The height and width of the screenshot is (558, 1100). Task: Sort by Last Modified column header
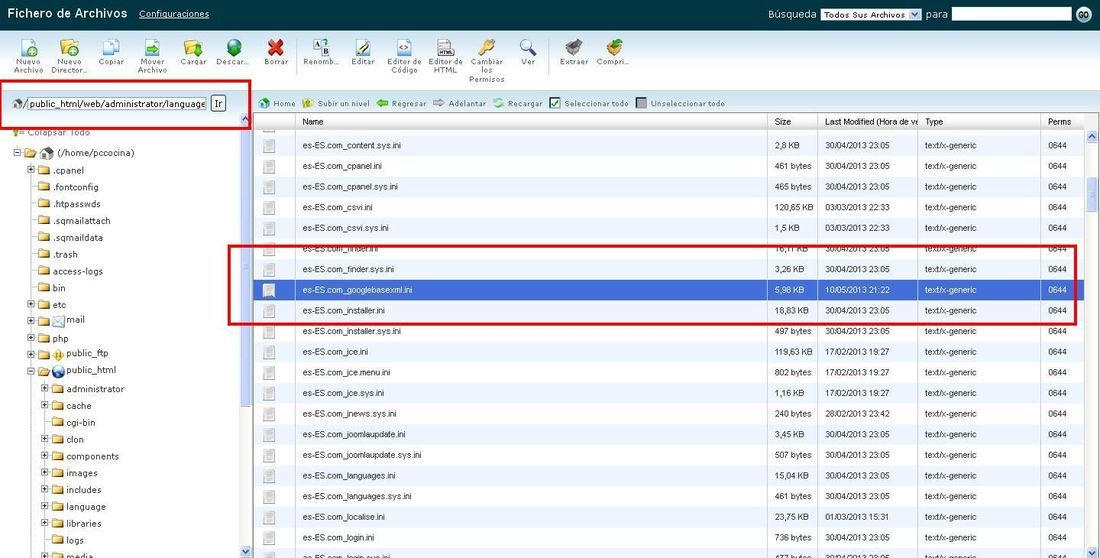tap(868, 121)
